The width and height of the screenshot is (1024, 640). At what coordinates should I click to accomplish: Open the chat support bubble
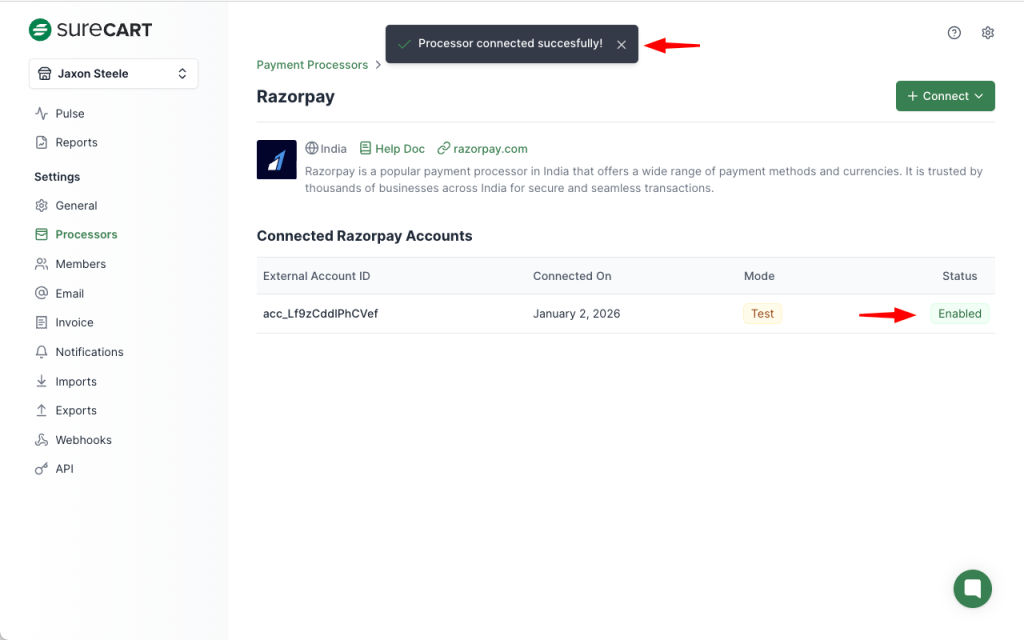972,588
